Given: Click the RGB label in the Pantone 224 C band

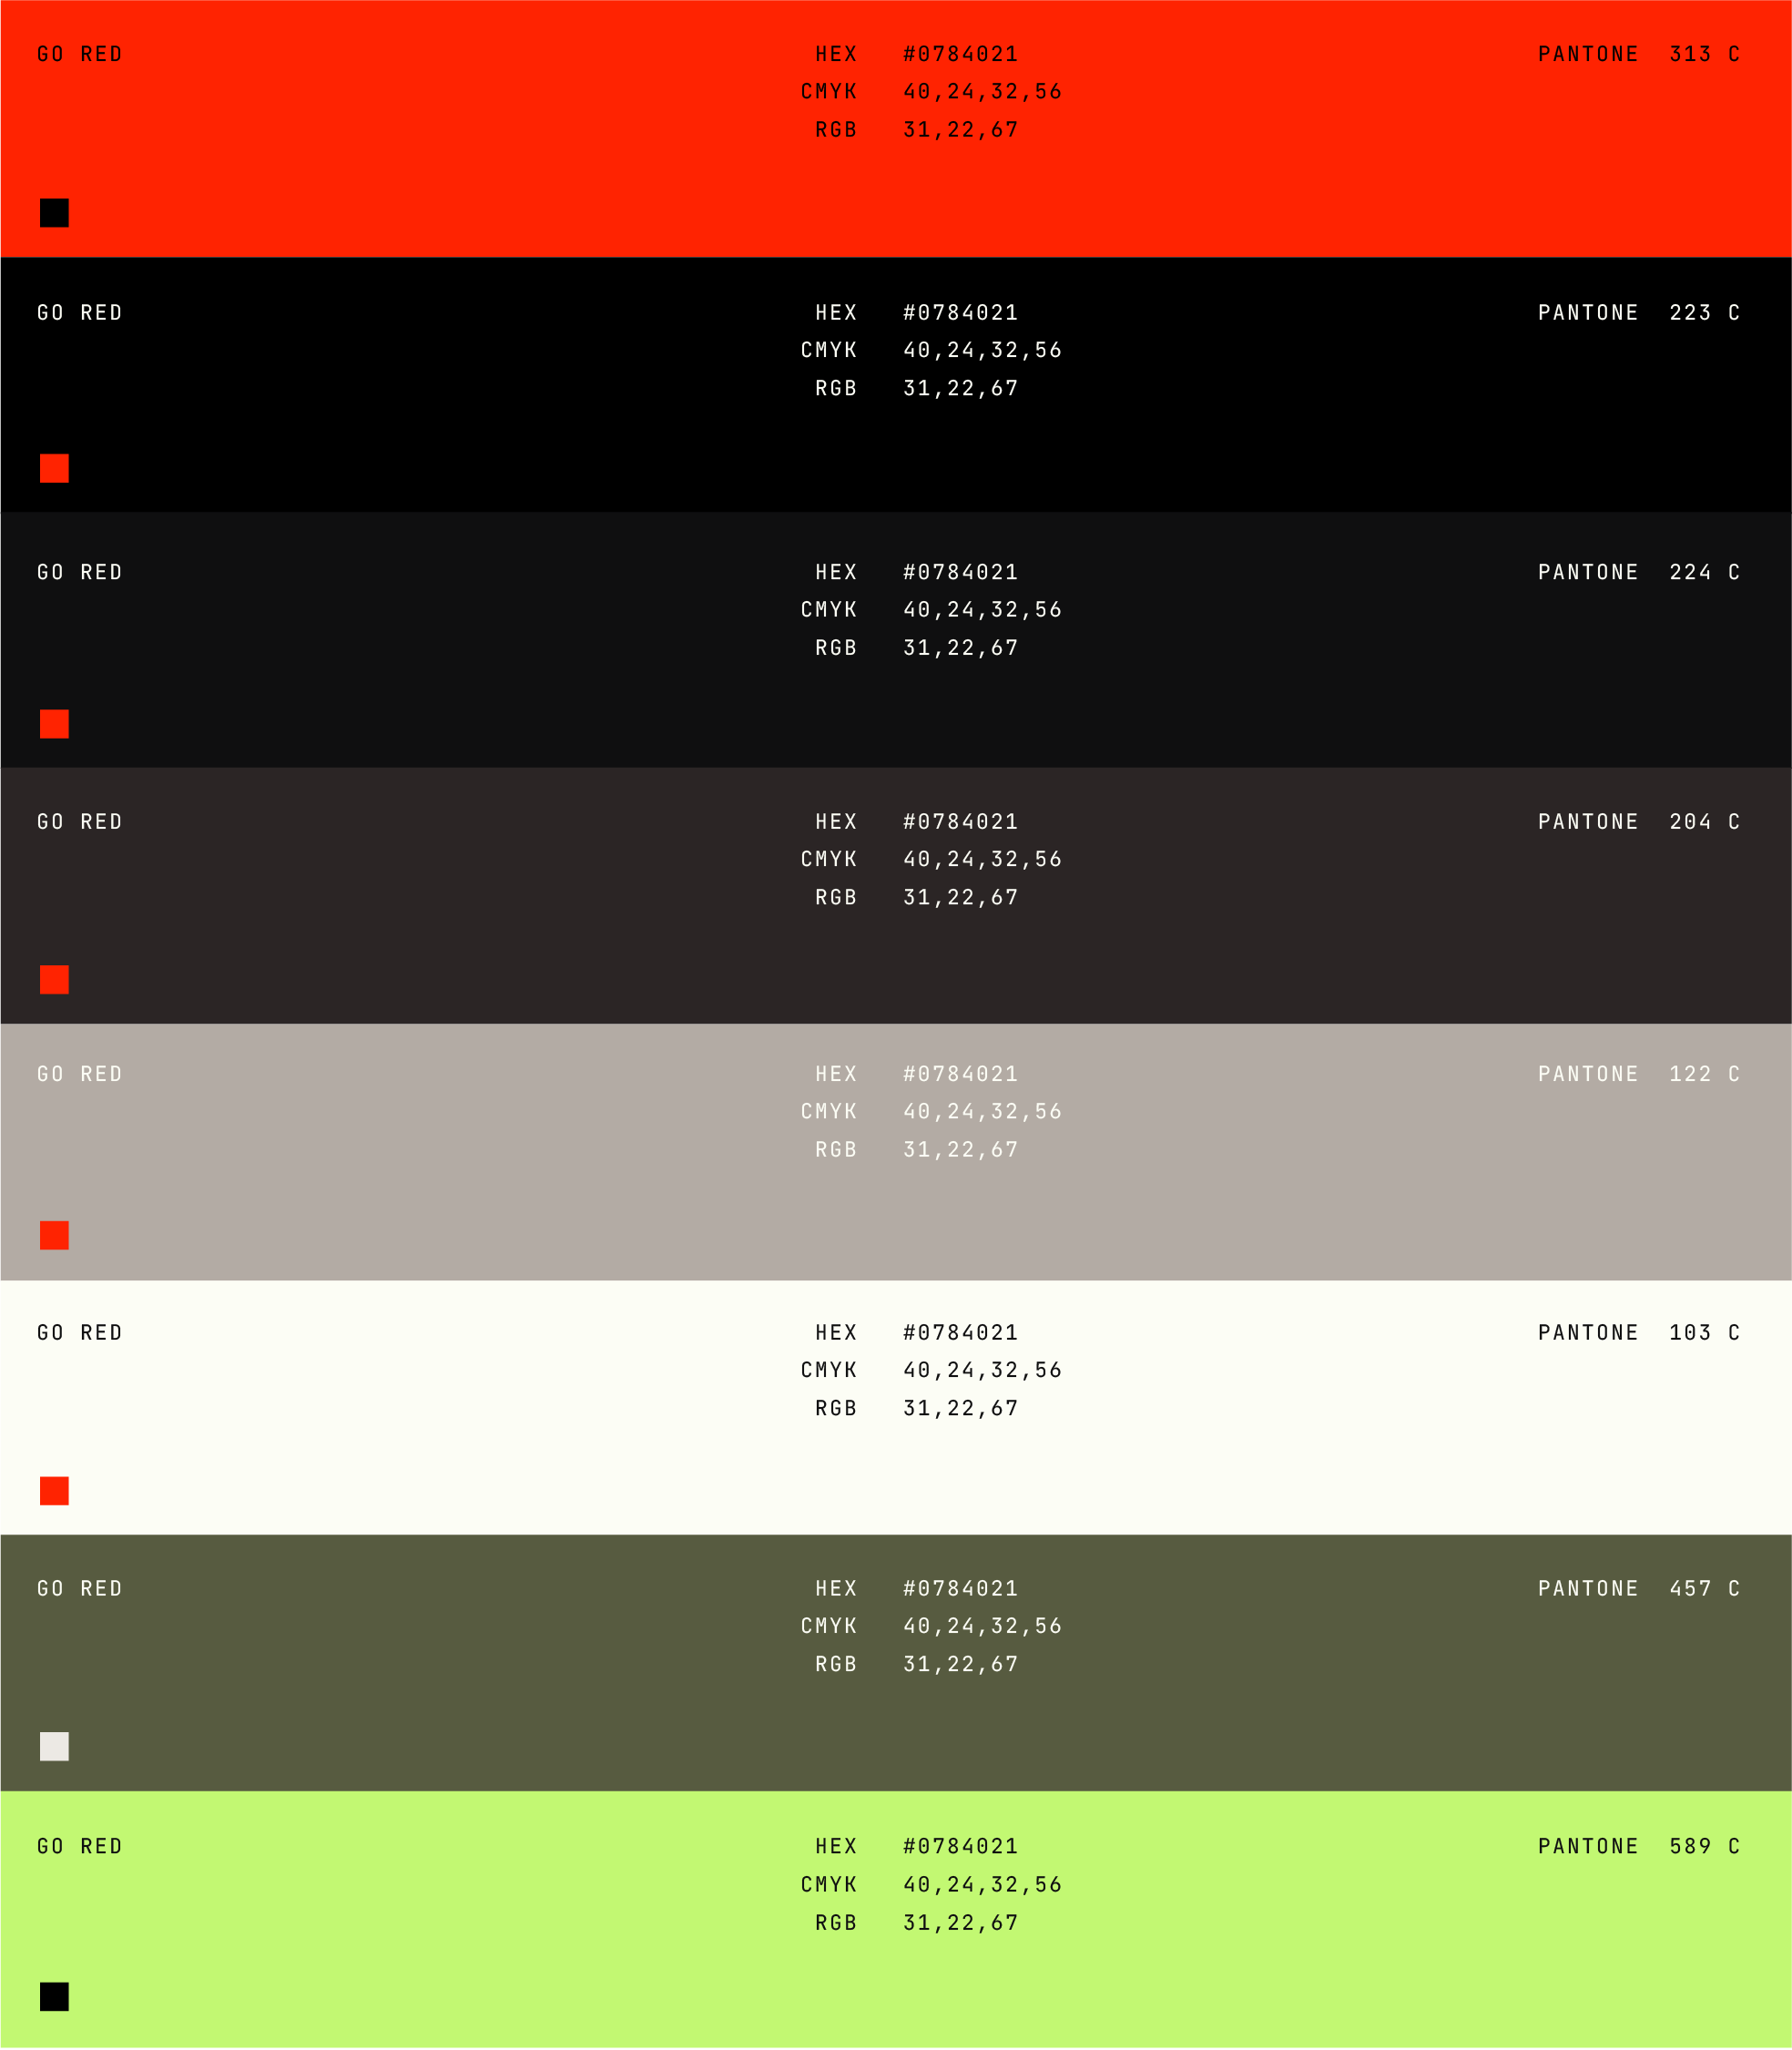Looking at the screenshot, I should tap(836, 648).
